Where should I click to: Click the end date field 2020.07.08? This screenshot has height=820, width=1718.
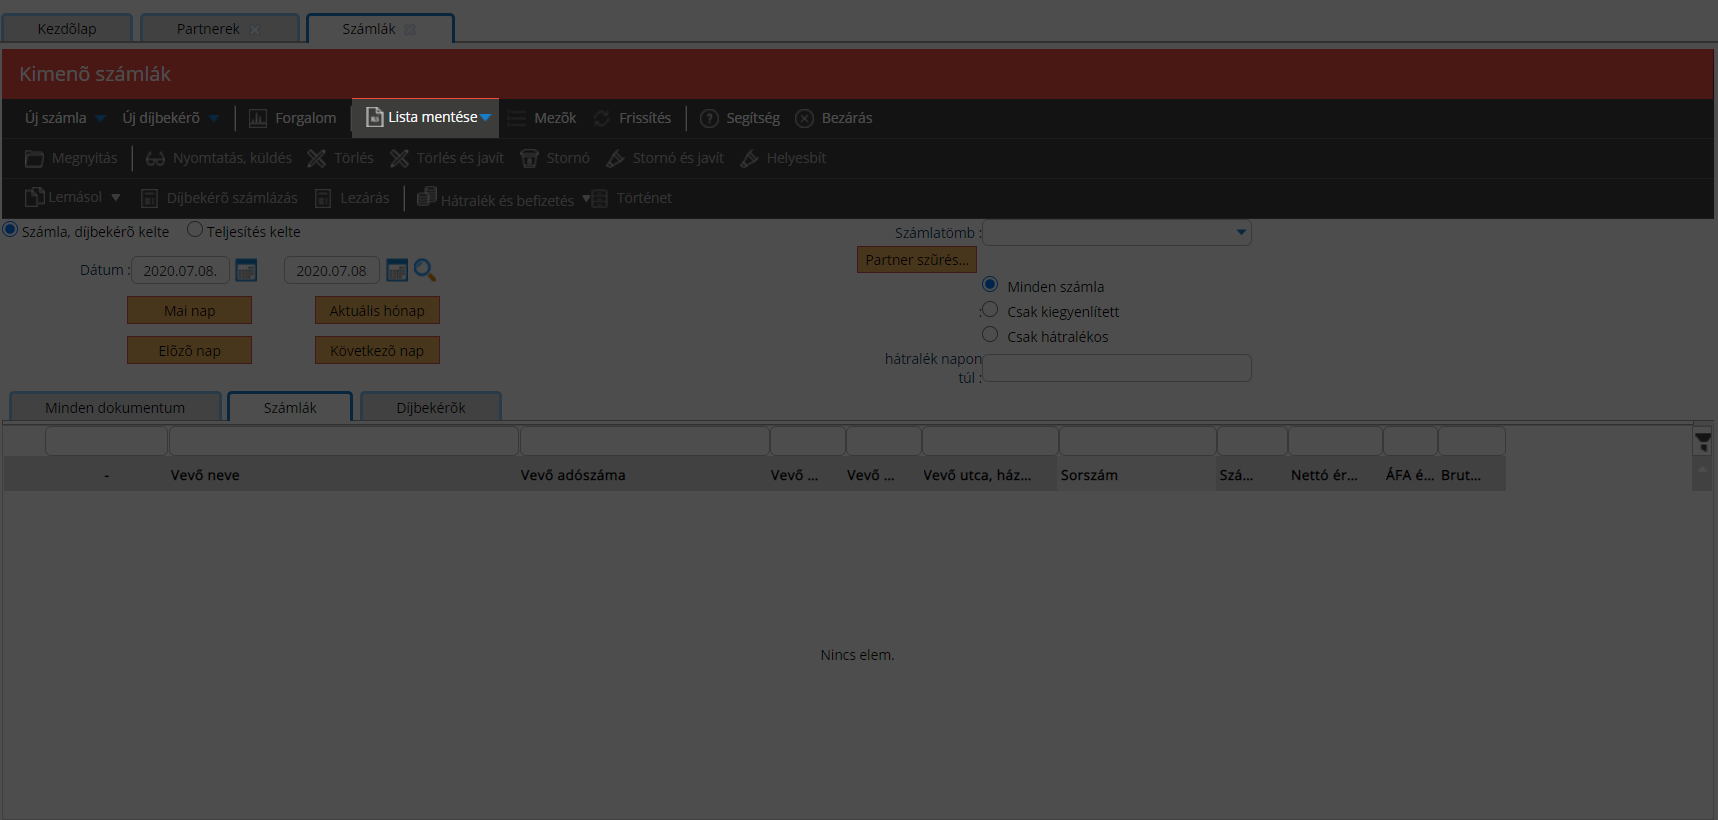point(332,271)
